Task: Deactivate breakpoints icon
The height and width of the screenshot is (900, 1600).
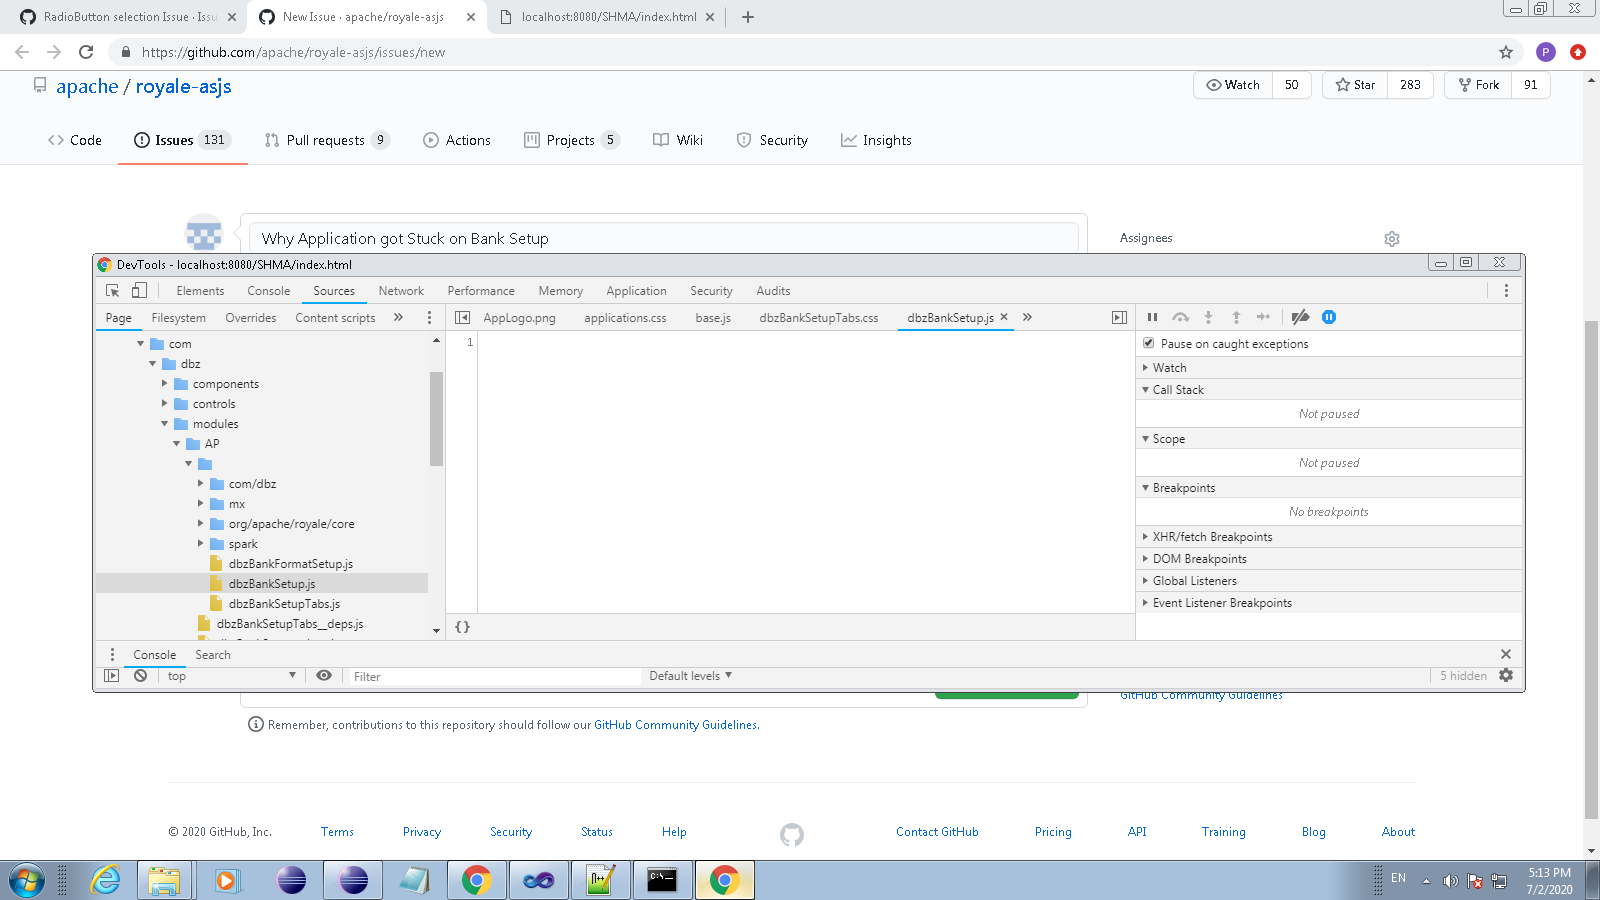Action: pos(1300,318)
